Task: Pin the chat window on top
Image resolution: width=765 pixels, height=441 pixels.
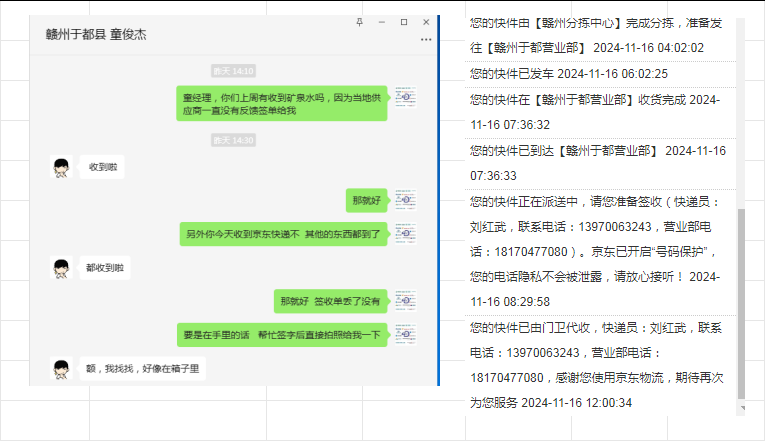Action: coord(360,22)
